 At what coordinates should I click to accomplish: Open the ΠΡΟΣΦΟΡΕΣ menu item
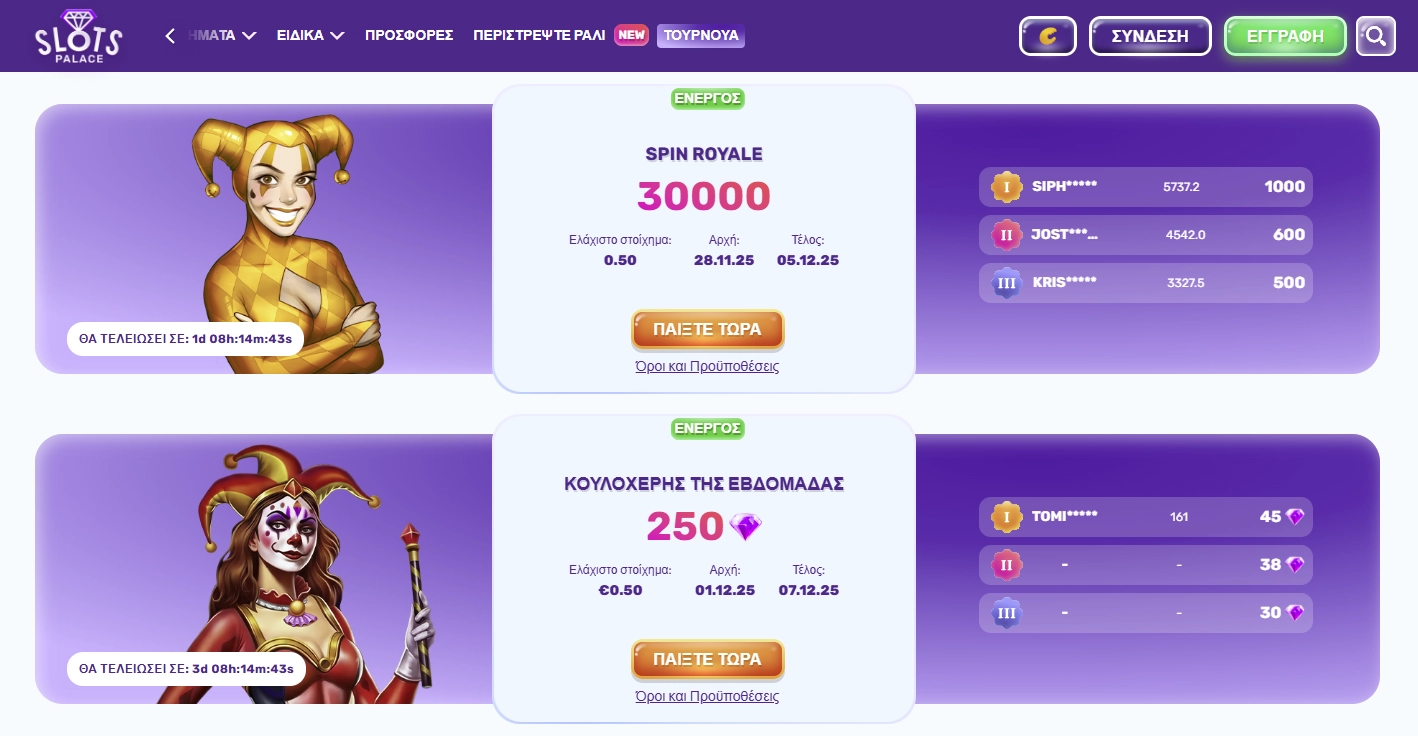click(409, 34)
